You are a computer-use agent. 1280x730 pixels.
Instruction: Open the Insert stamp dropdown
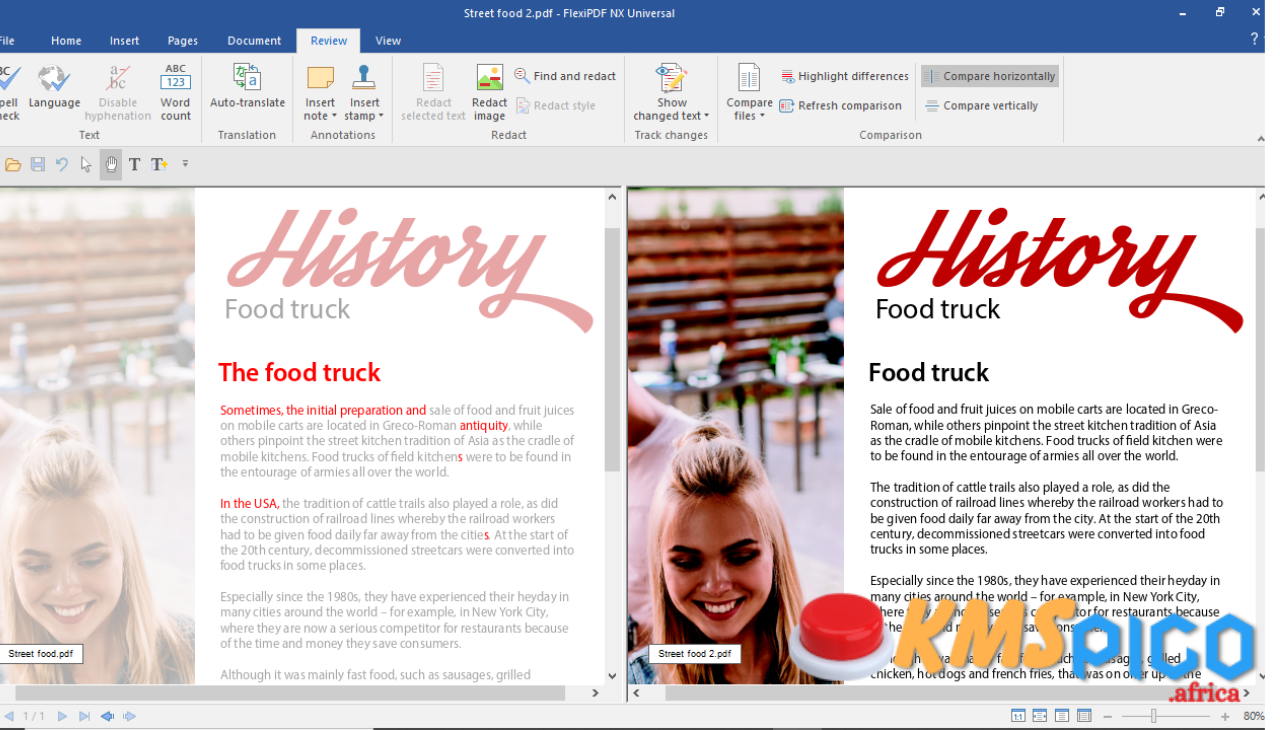364,93
